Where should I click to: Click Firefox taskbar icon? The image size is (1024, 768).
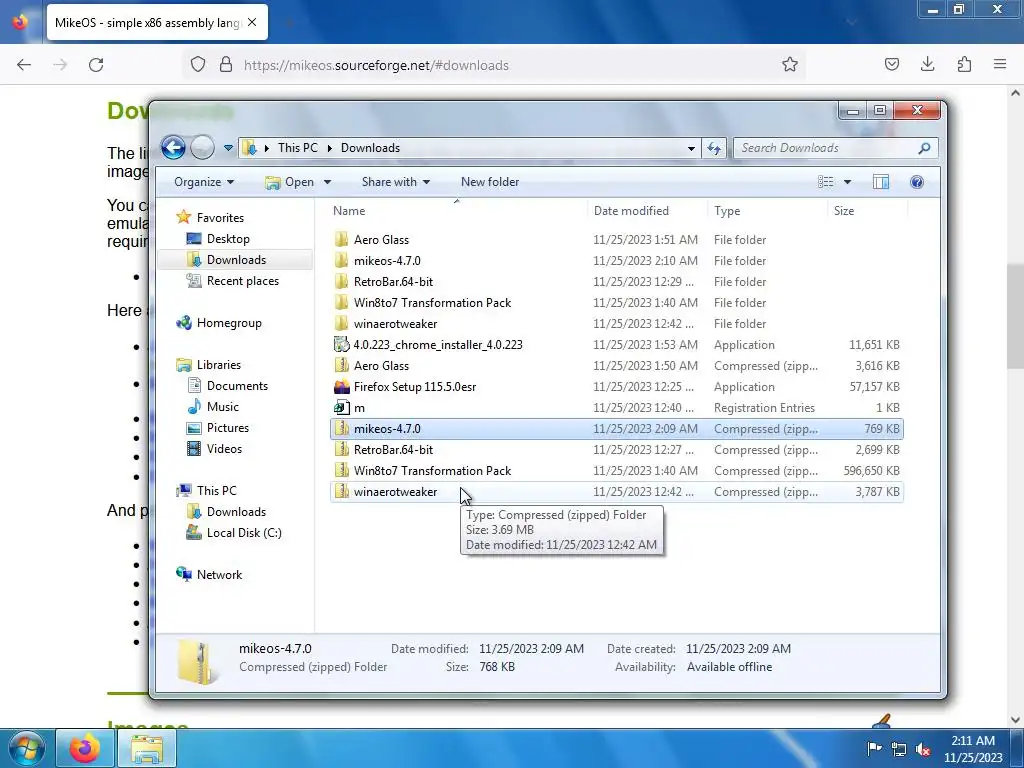point(85,748)
